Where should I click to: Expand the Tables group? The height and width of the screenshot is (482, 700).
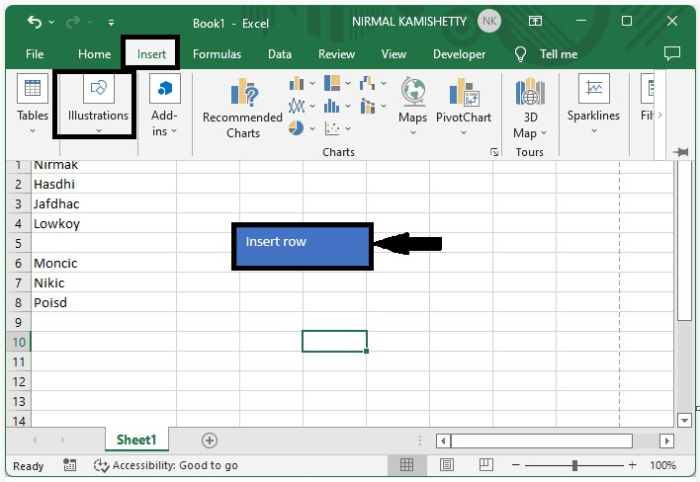point(33,105)
